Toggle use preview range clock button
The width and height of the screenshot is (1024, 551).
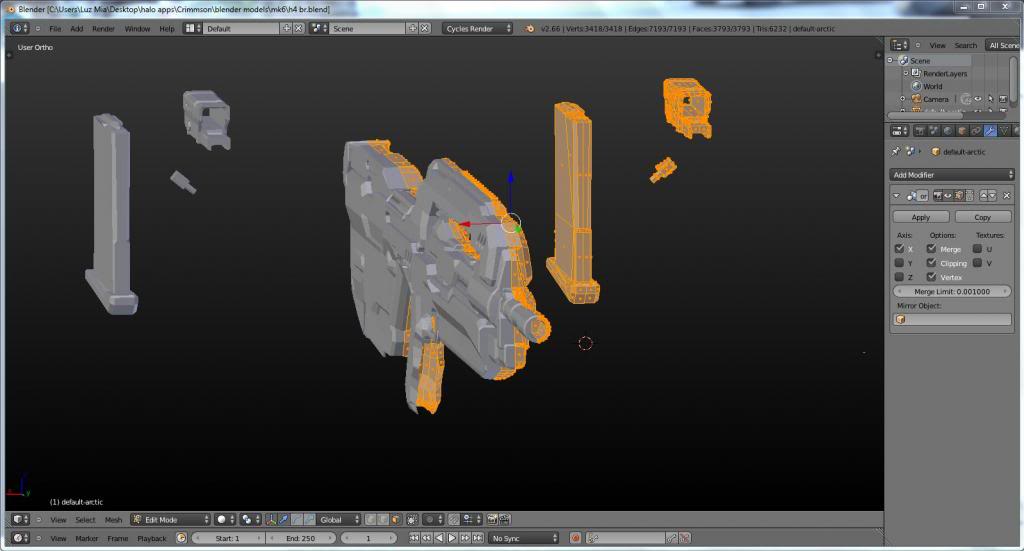point(182,538)
